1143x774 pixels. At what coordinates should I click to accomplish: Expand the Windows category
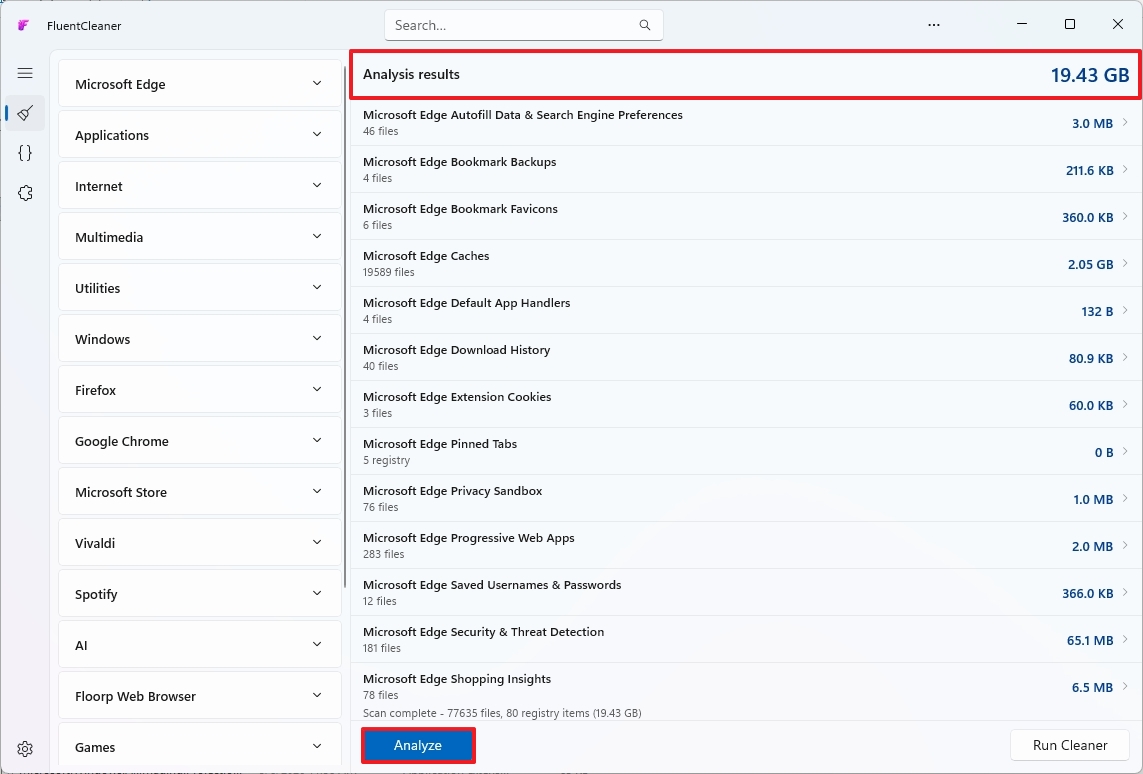(200, 339)
